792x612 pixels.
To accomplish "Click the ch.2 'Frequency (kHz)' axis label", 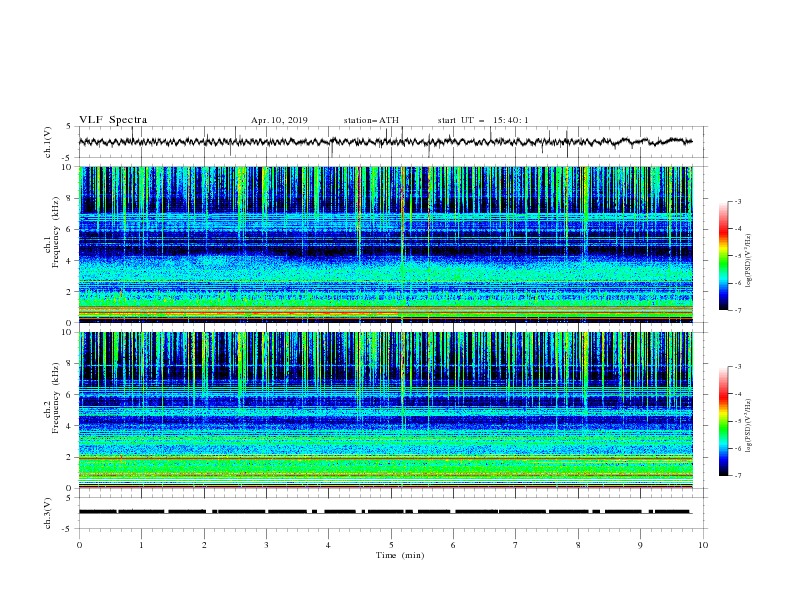I will tap(56, 398).
